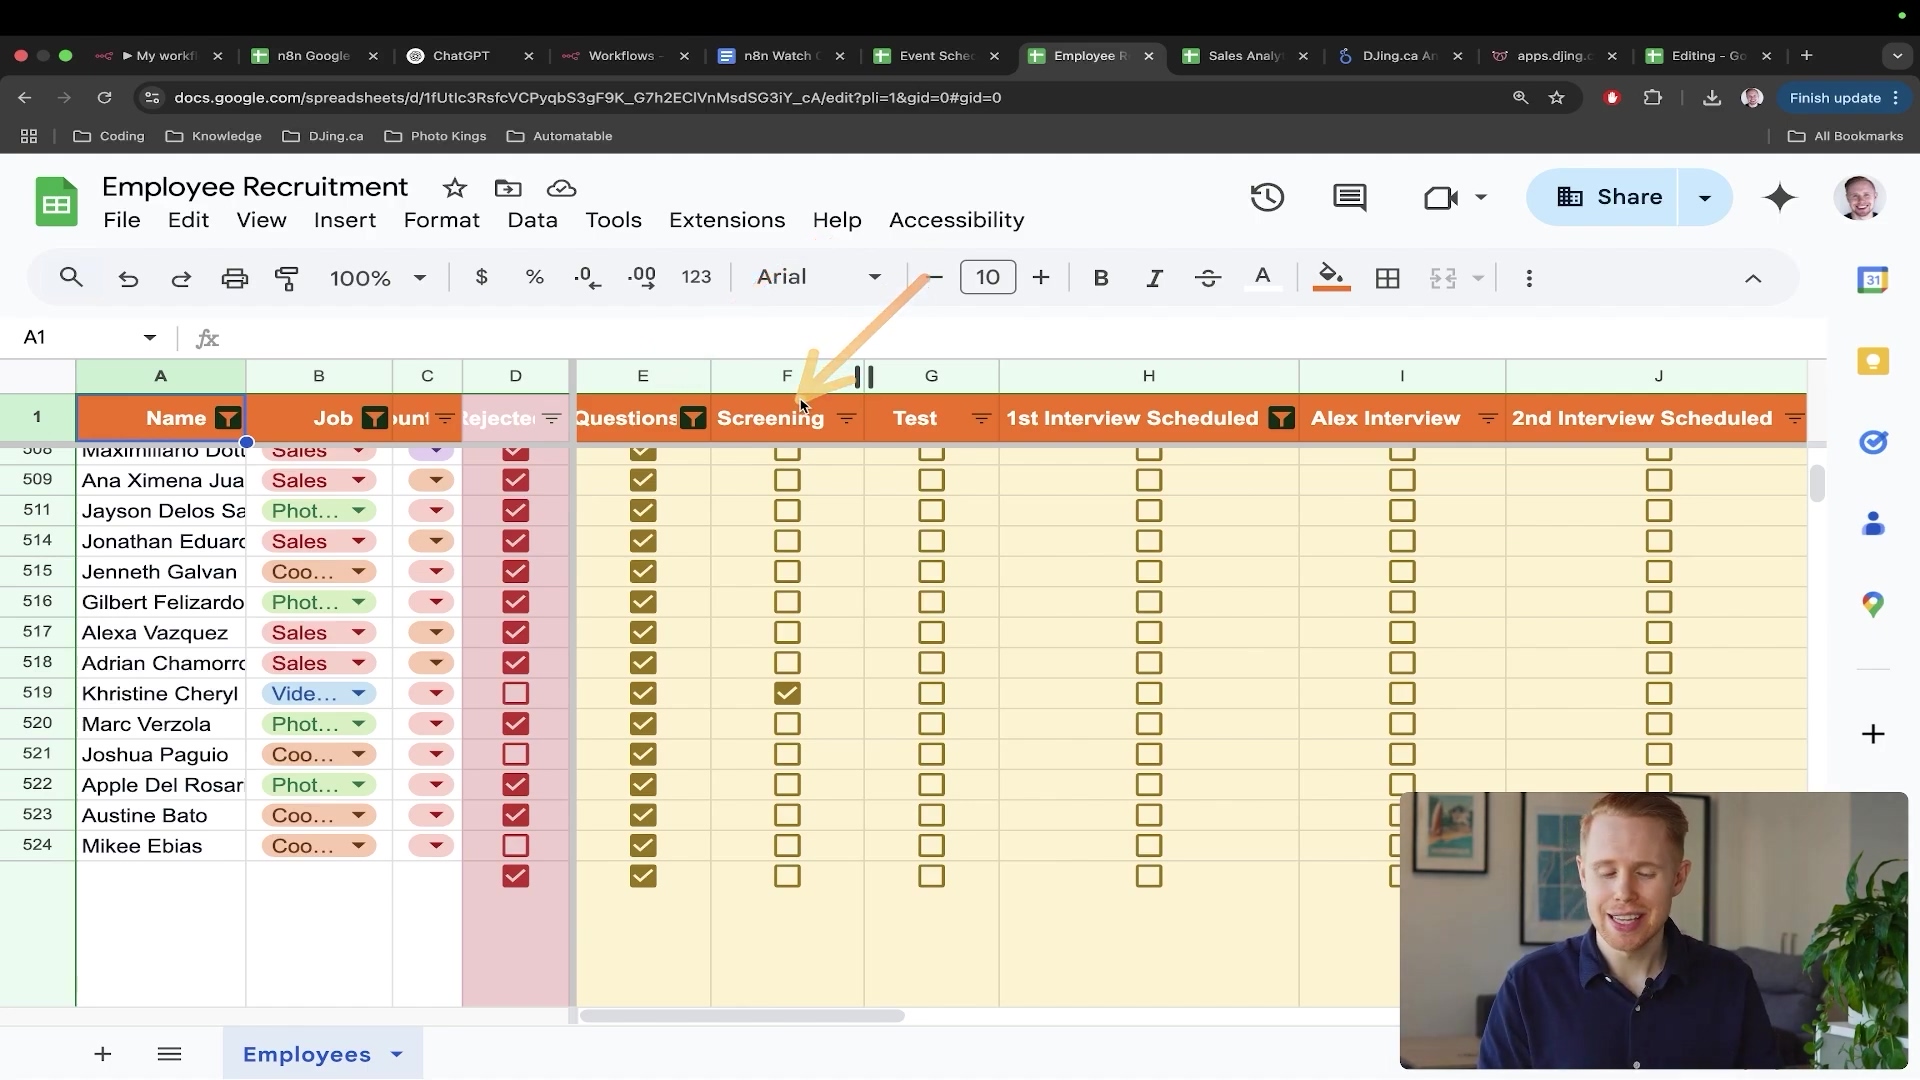Open the fill color paint bucket
This screenshot has width=1920, height=1080.
point(1330,276)
